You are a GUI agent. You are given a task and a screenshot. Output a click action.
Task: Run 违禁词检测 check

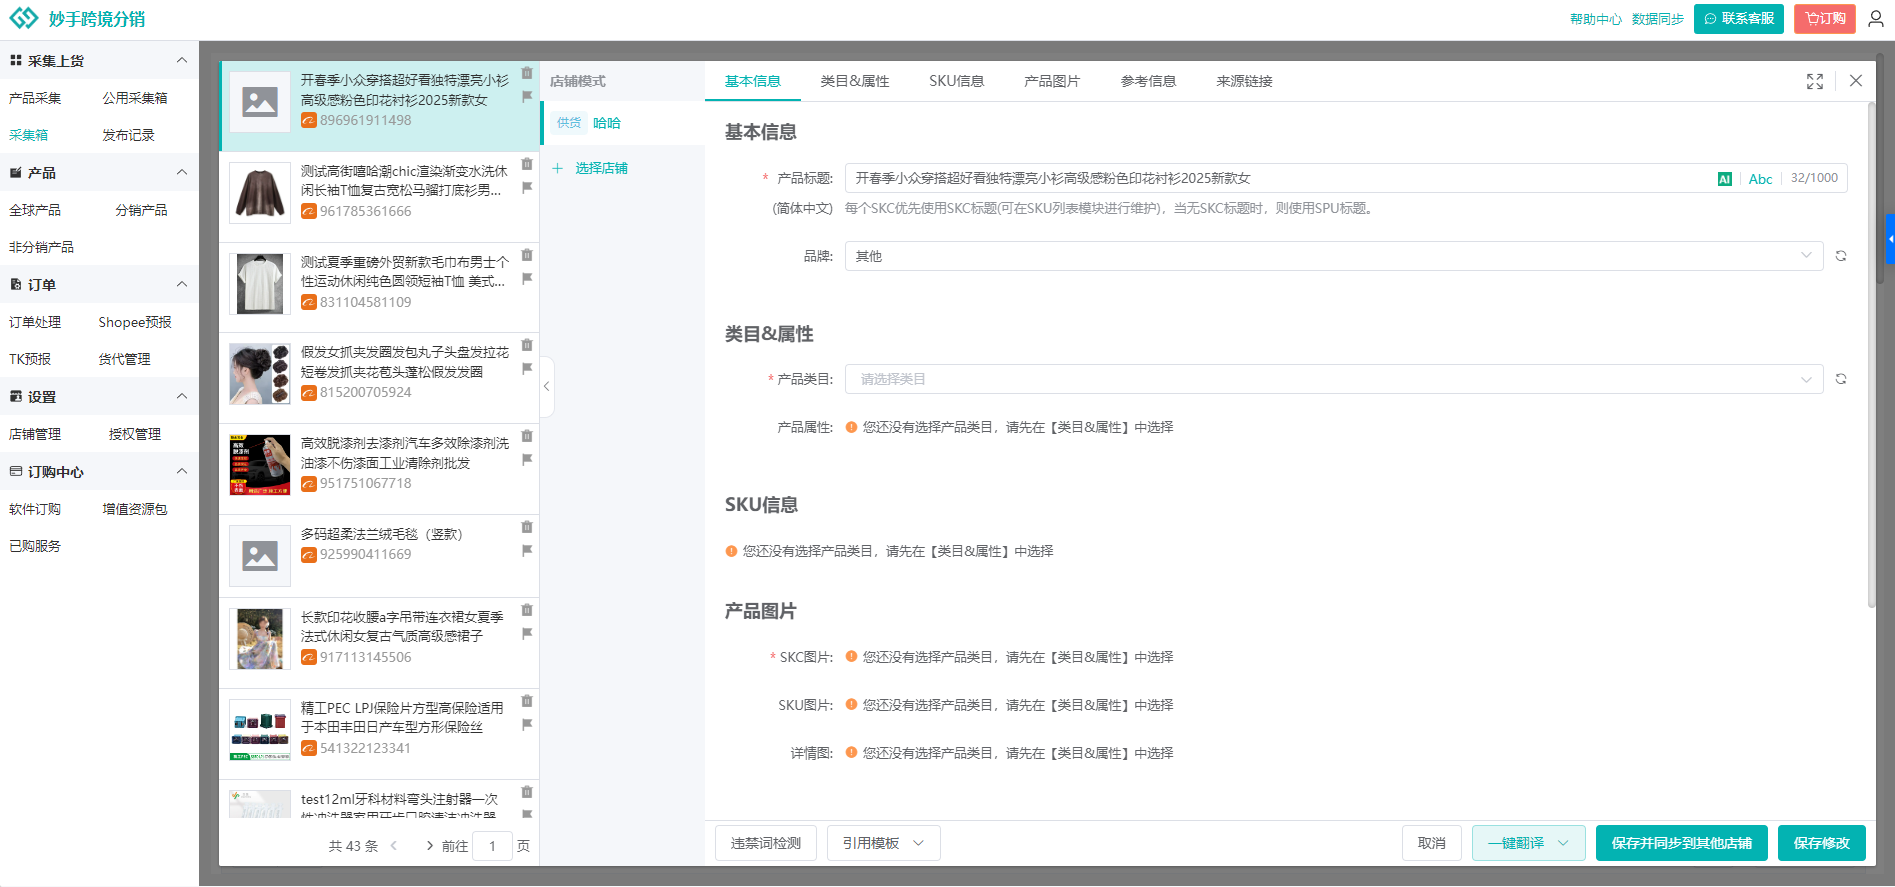(765, 843)
